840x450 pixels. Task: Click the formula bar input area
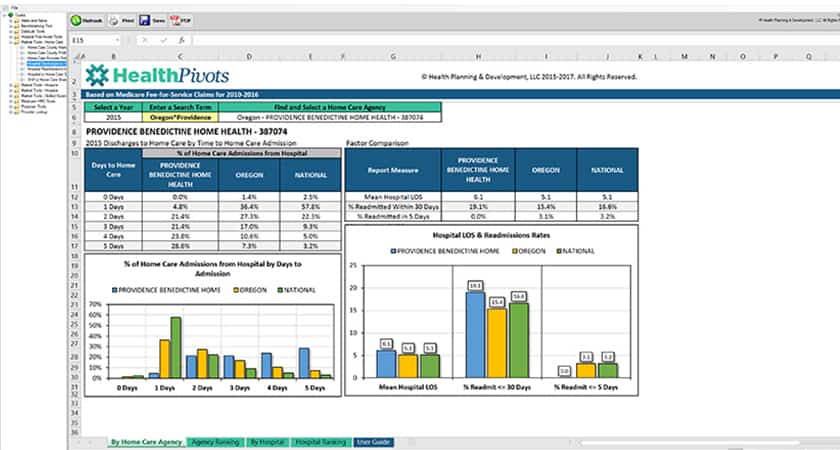pos(514,40)
